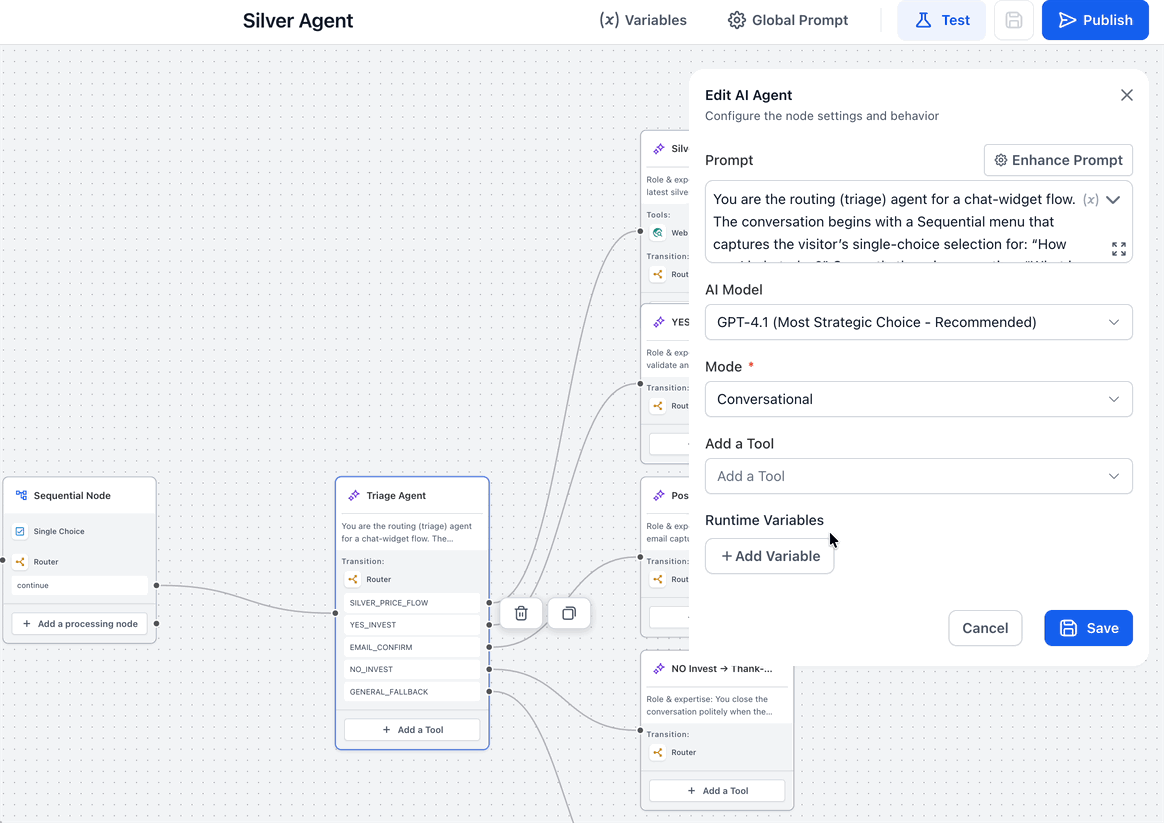Add a new runtime variable
This screenshot has width=1164, height=823.
(x=770, y=556)
